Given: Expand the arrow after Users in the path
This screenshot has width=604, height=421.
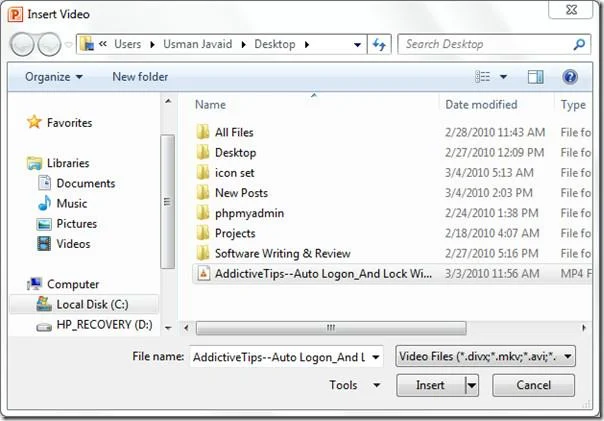Looking at the screenshot, I should (152, 45).
